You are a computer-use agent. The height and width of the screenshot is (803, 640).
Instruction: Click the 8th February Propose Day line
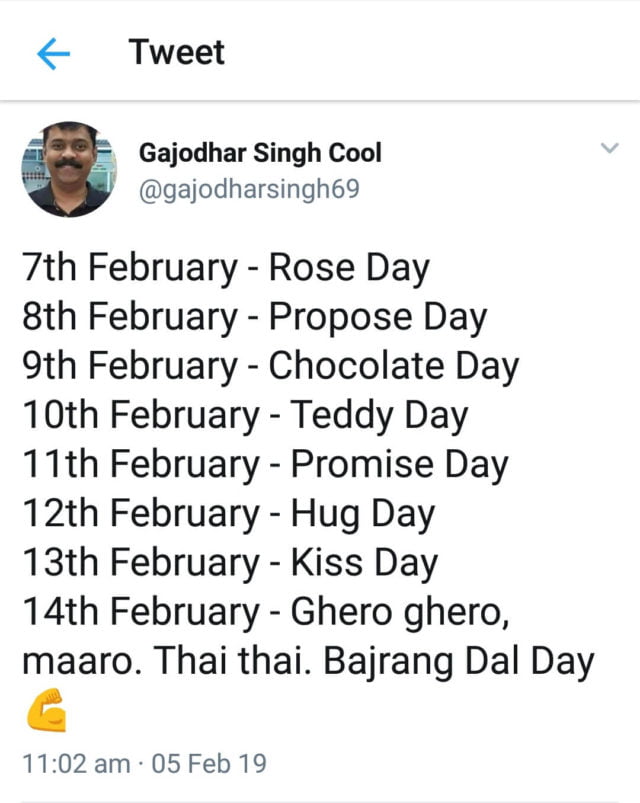(x=254, y=317)
